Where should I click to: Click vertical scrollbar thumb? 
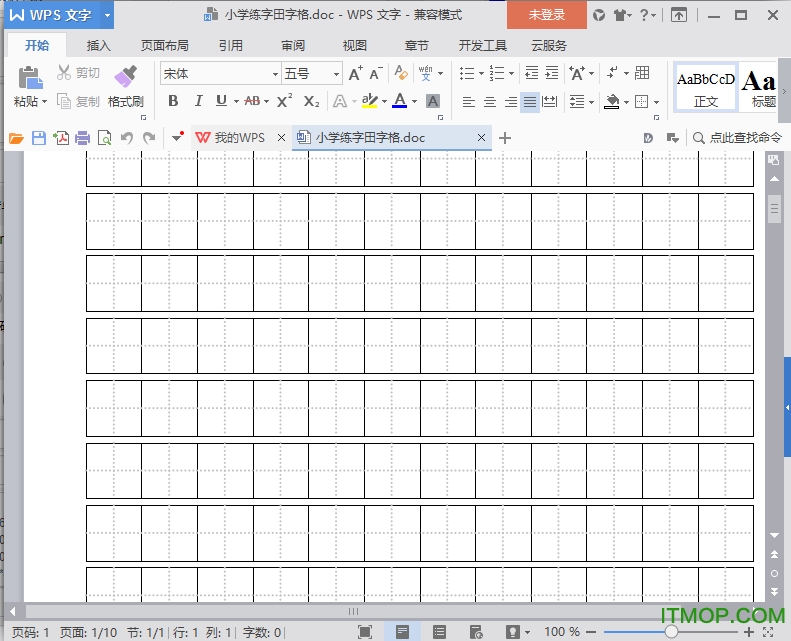click(x=774, y=208)
